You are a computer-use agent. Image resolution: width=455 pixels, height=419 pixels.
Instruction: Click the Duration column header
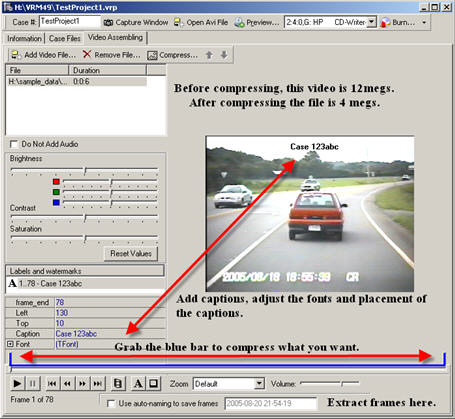[107, 70]
